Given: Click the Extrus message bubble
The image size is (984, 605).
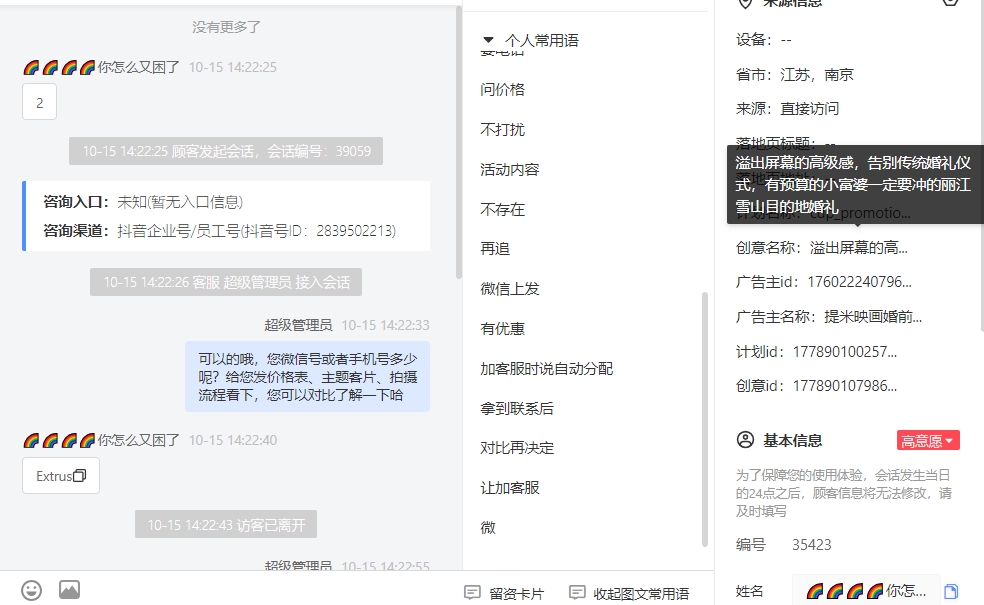Looking at the screenshot, I should pyautogui.click(x=61, y=476).
